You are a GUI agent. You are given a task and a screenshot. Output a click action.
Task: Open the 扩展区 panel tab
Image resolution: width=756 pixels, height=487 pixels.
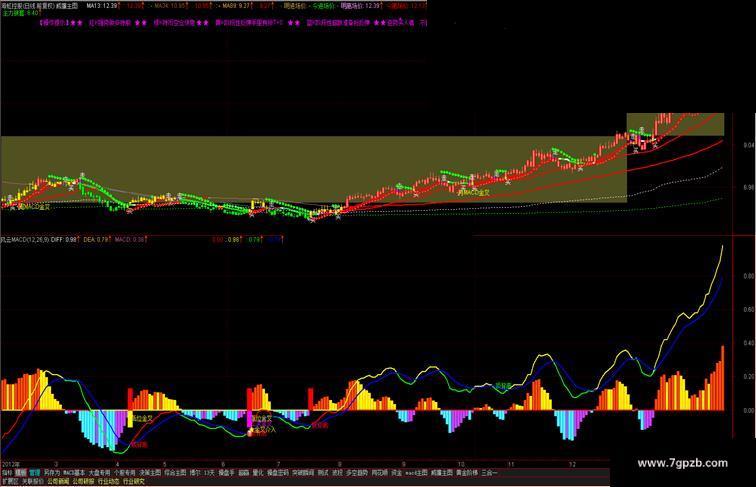pyautogui.click(x=10, y=481)
